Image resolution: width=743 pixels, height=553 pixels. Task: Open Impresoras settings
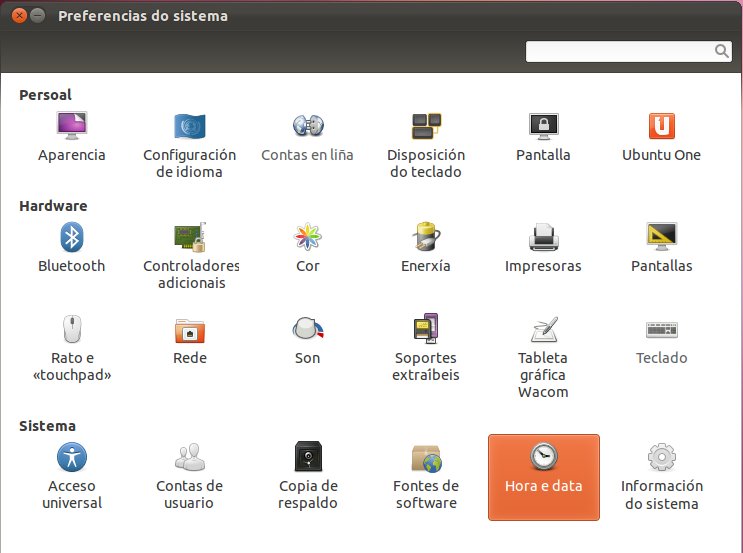(x=544, y=248)
